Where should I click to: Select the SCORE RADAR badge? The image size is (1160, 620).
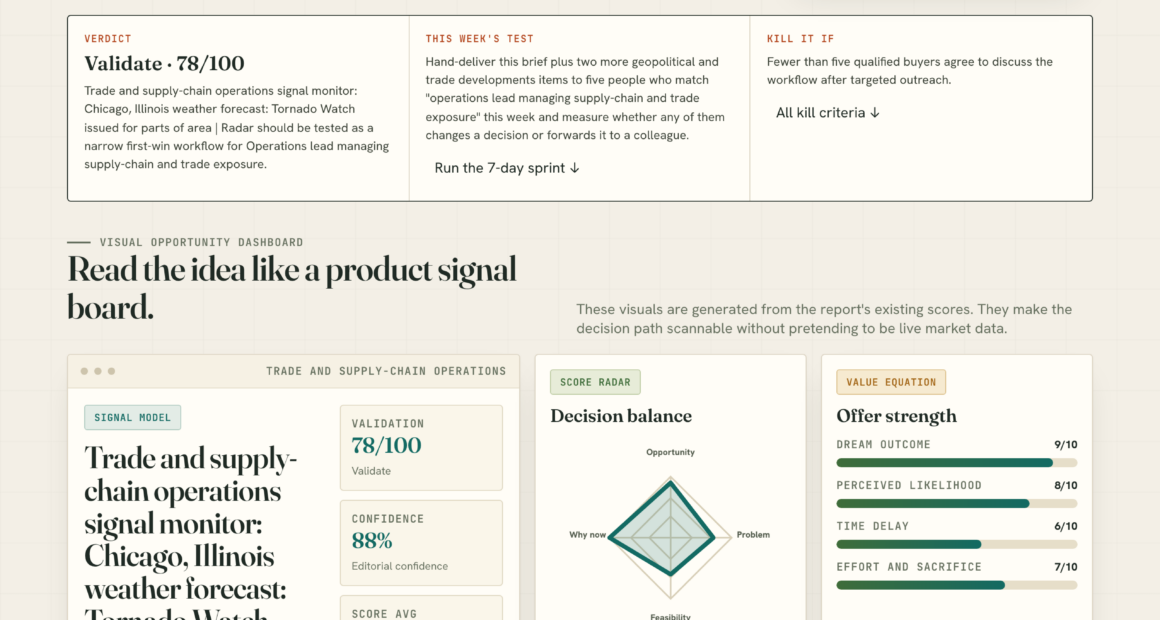click(x=596, y=383)
